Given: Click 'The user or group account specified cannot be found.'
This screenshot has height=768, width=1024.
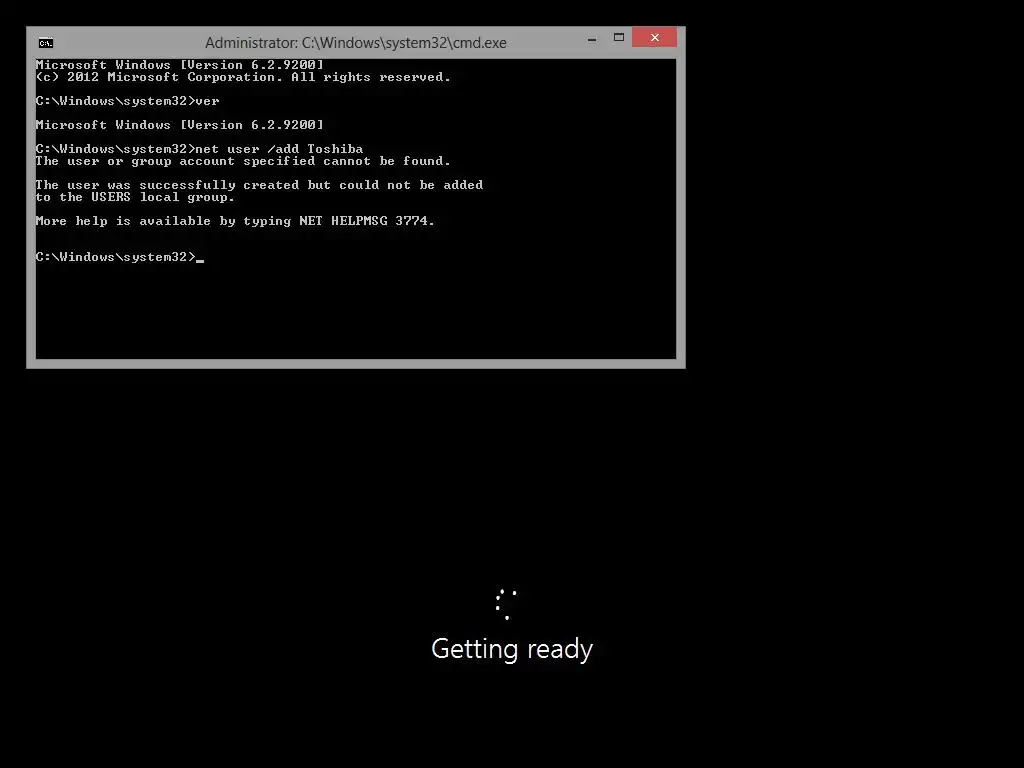Looking at the screenshot, I should point(243,161).
